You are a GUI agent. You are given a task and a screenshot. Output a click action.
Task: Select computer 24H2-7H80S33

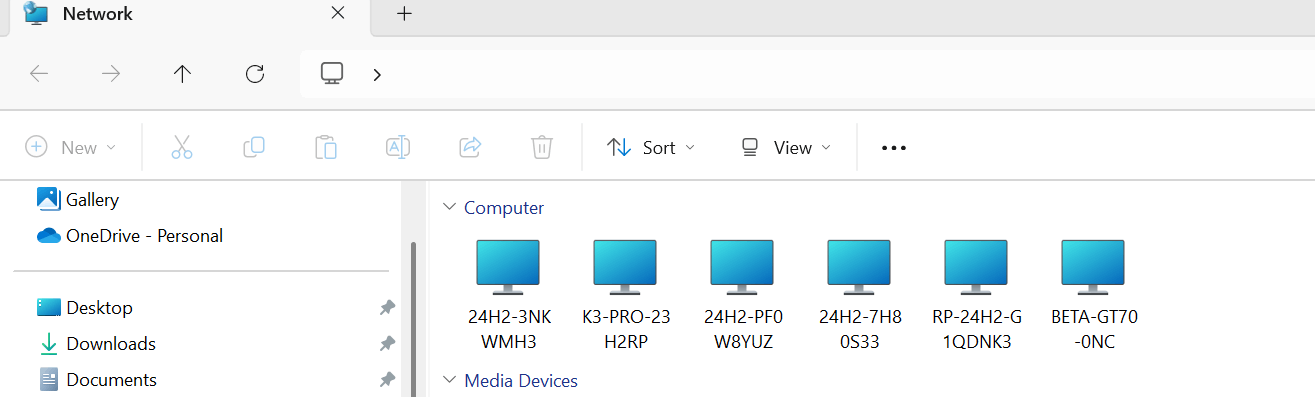(860, 294)
